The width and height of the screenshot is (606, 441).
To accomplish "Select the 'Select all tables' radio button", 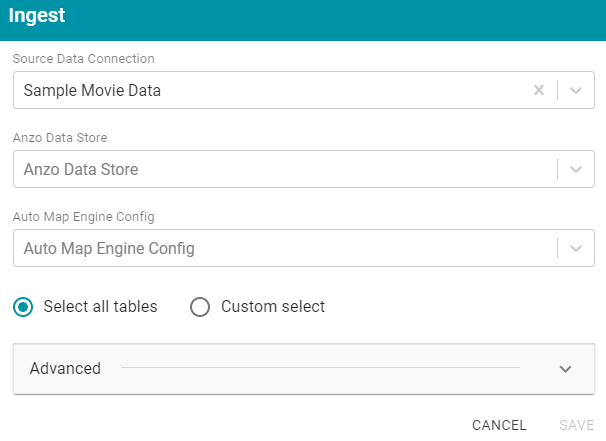I will coord(23,307).
